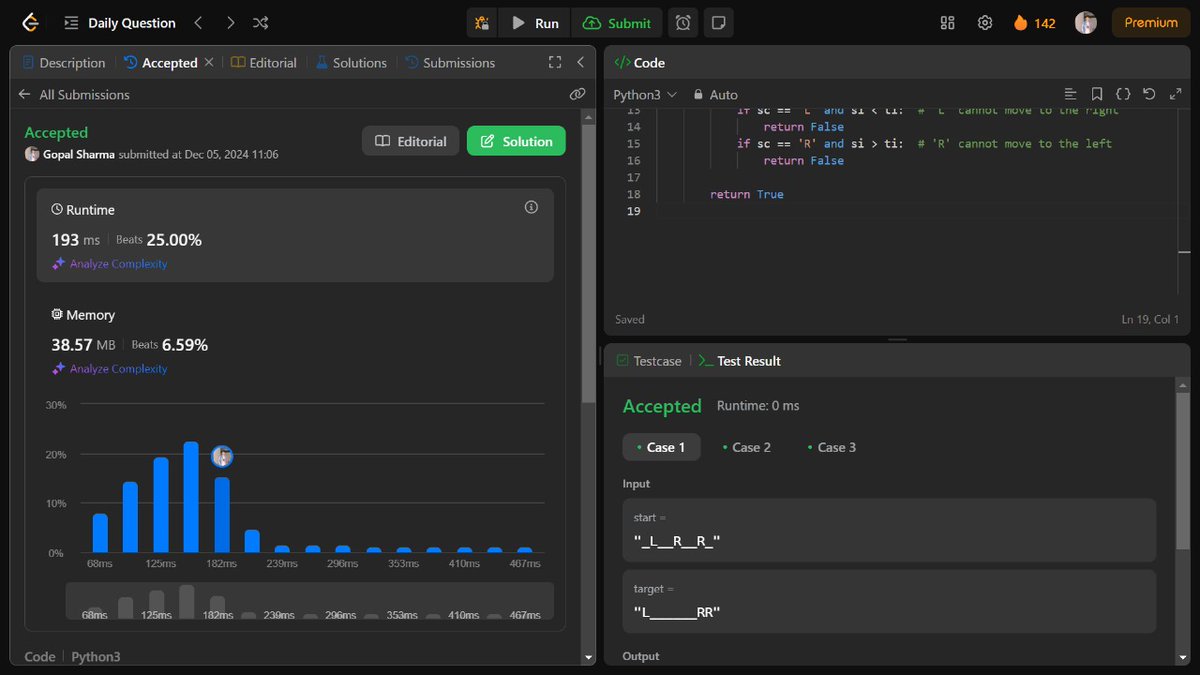
Task: Switch to the Solutions tab
Action: [x=351, y=62]
